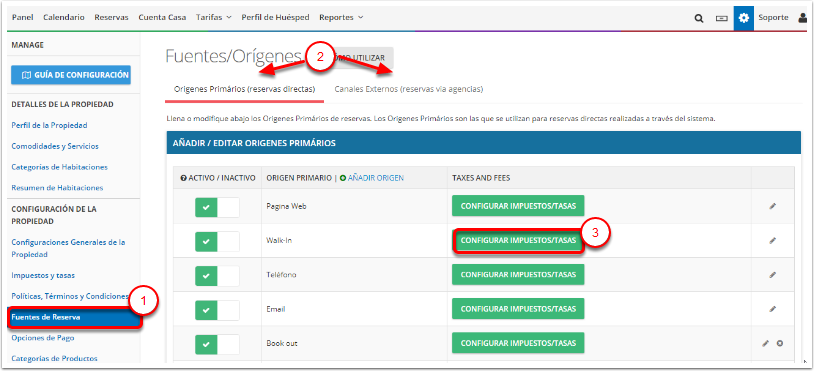Edit the Pagina Web origin pencil
Viewport: 814px width, 371px height.
point(772,206)
